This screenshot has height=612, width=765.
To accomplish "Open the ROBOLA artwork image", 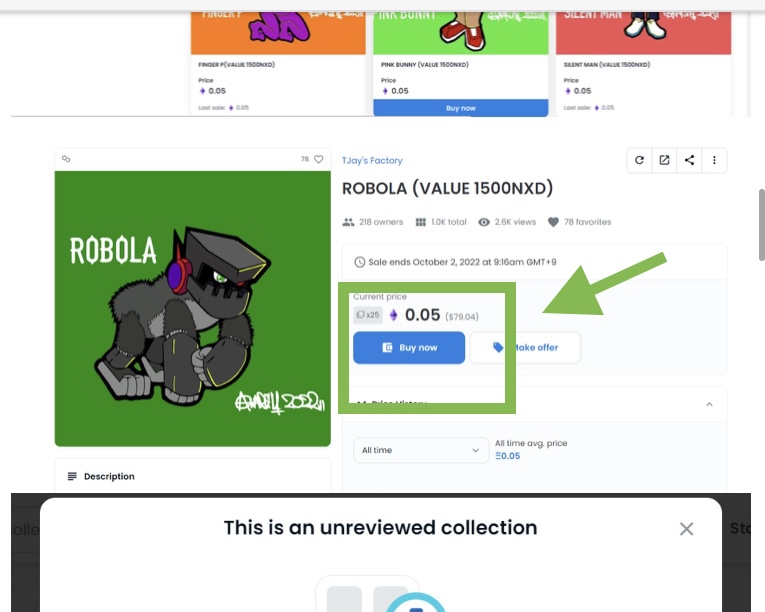I will pyautogui.click(x=193, y=308).
